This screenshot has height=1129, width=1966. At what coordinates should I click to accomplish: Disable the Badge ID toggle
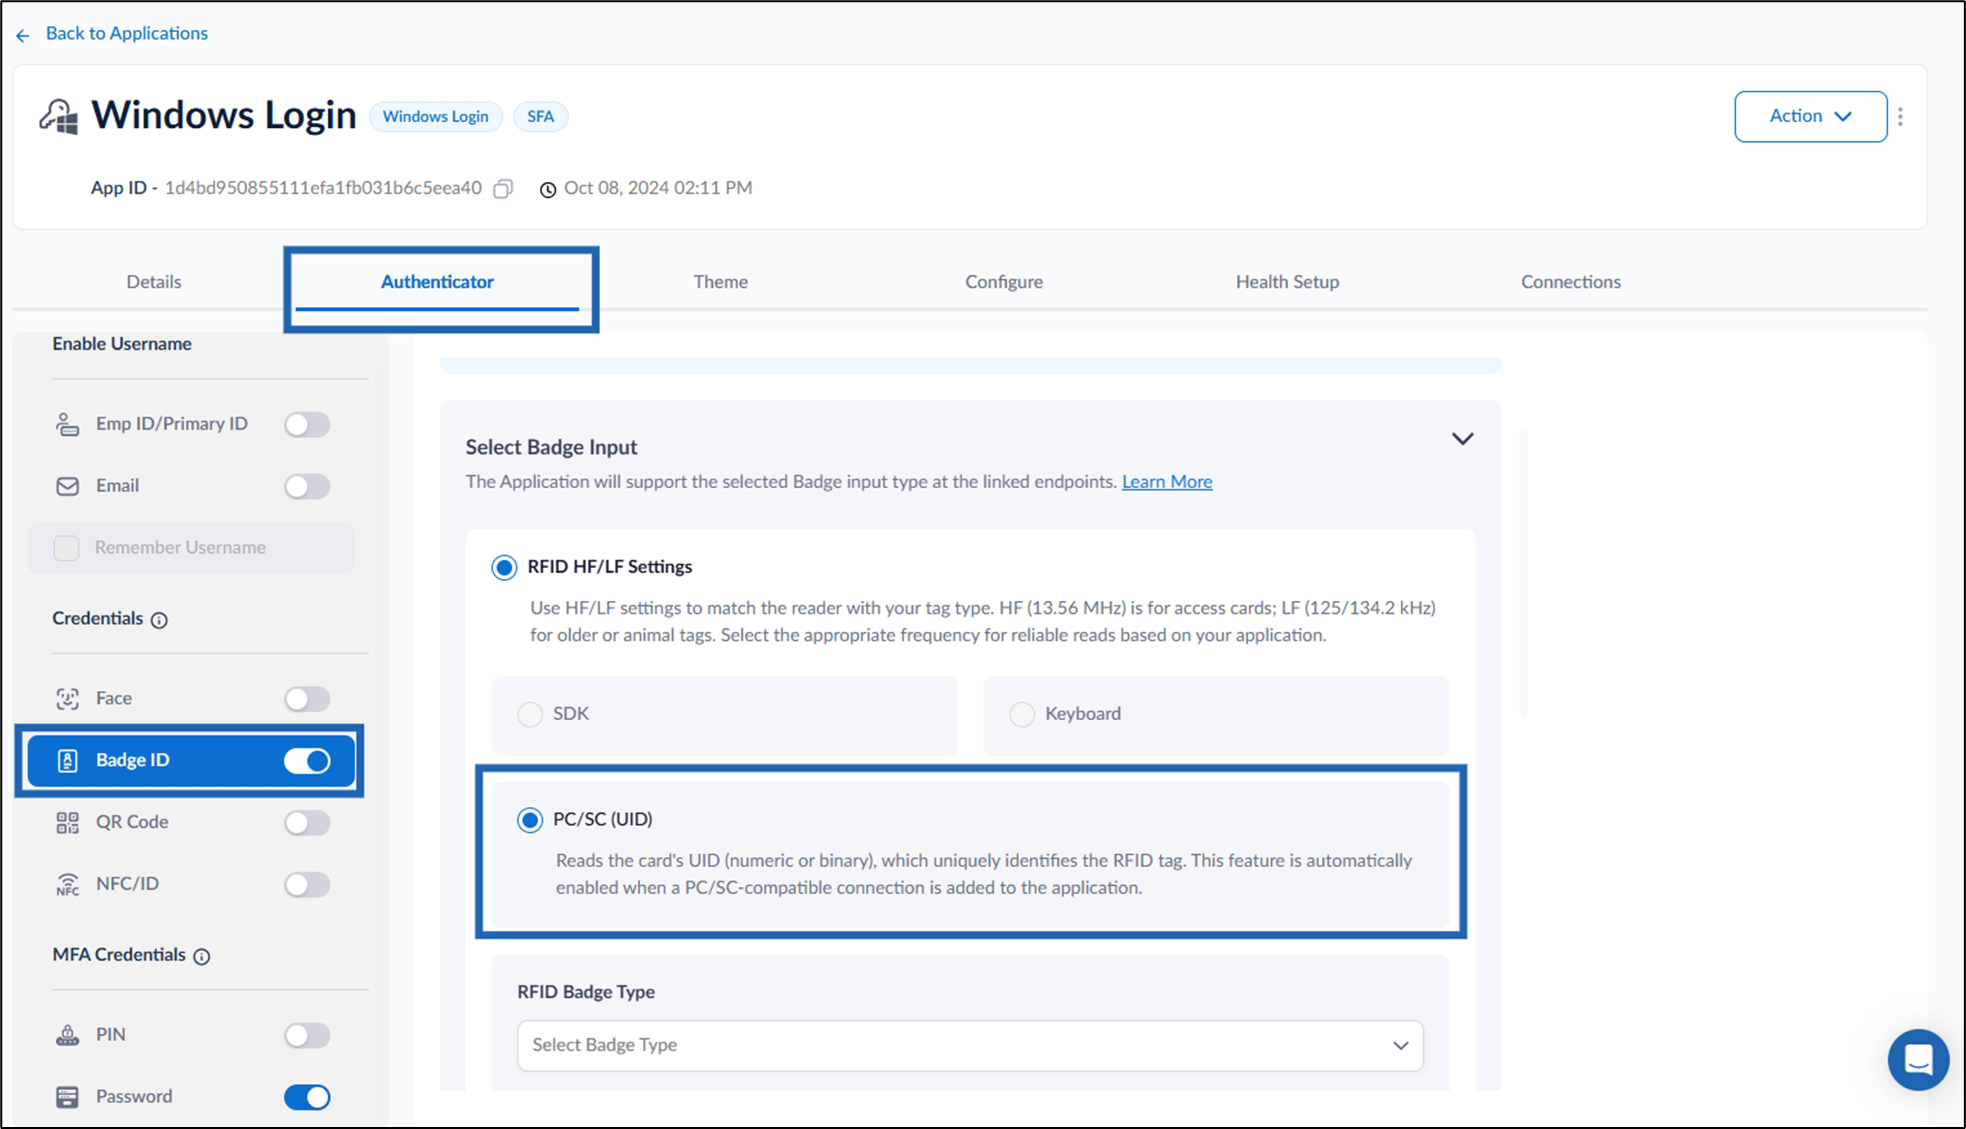(x=307, y=761)
